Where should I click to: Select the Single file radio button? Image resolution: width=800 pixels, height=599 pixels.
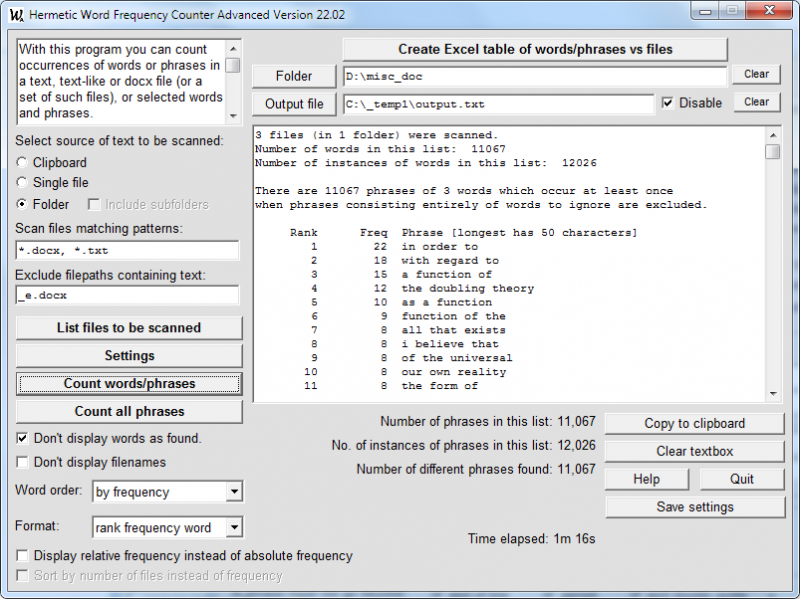(23, 183)
